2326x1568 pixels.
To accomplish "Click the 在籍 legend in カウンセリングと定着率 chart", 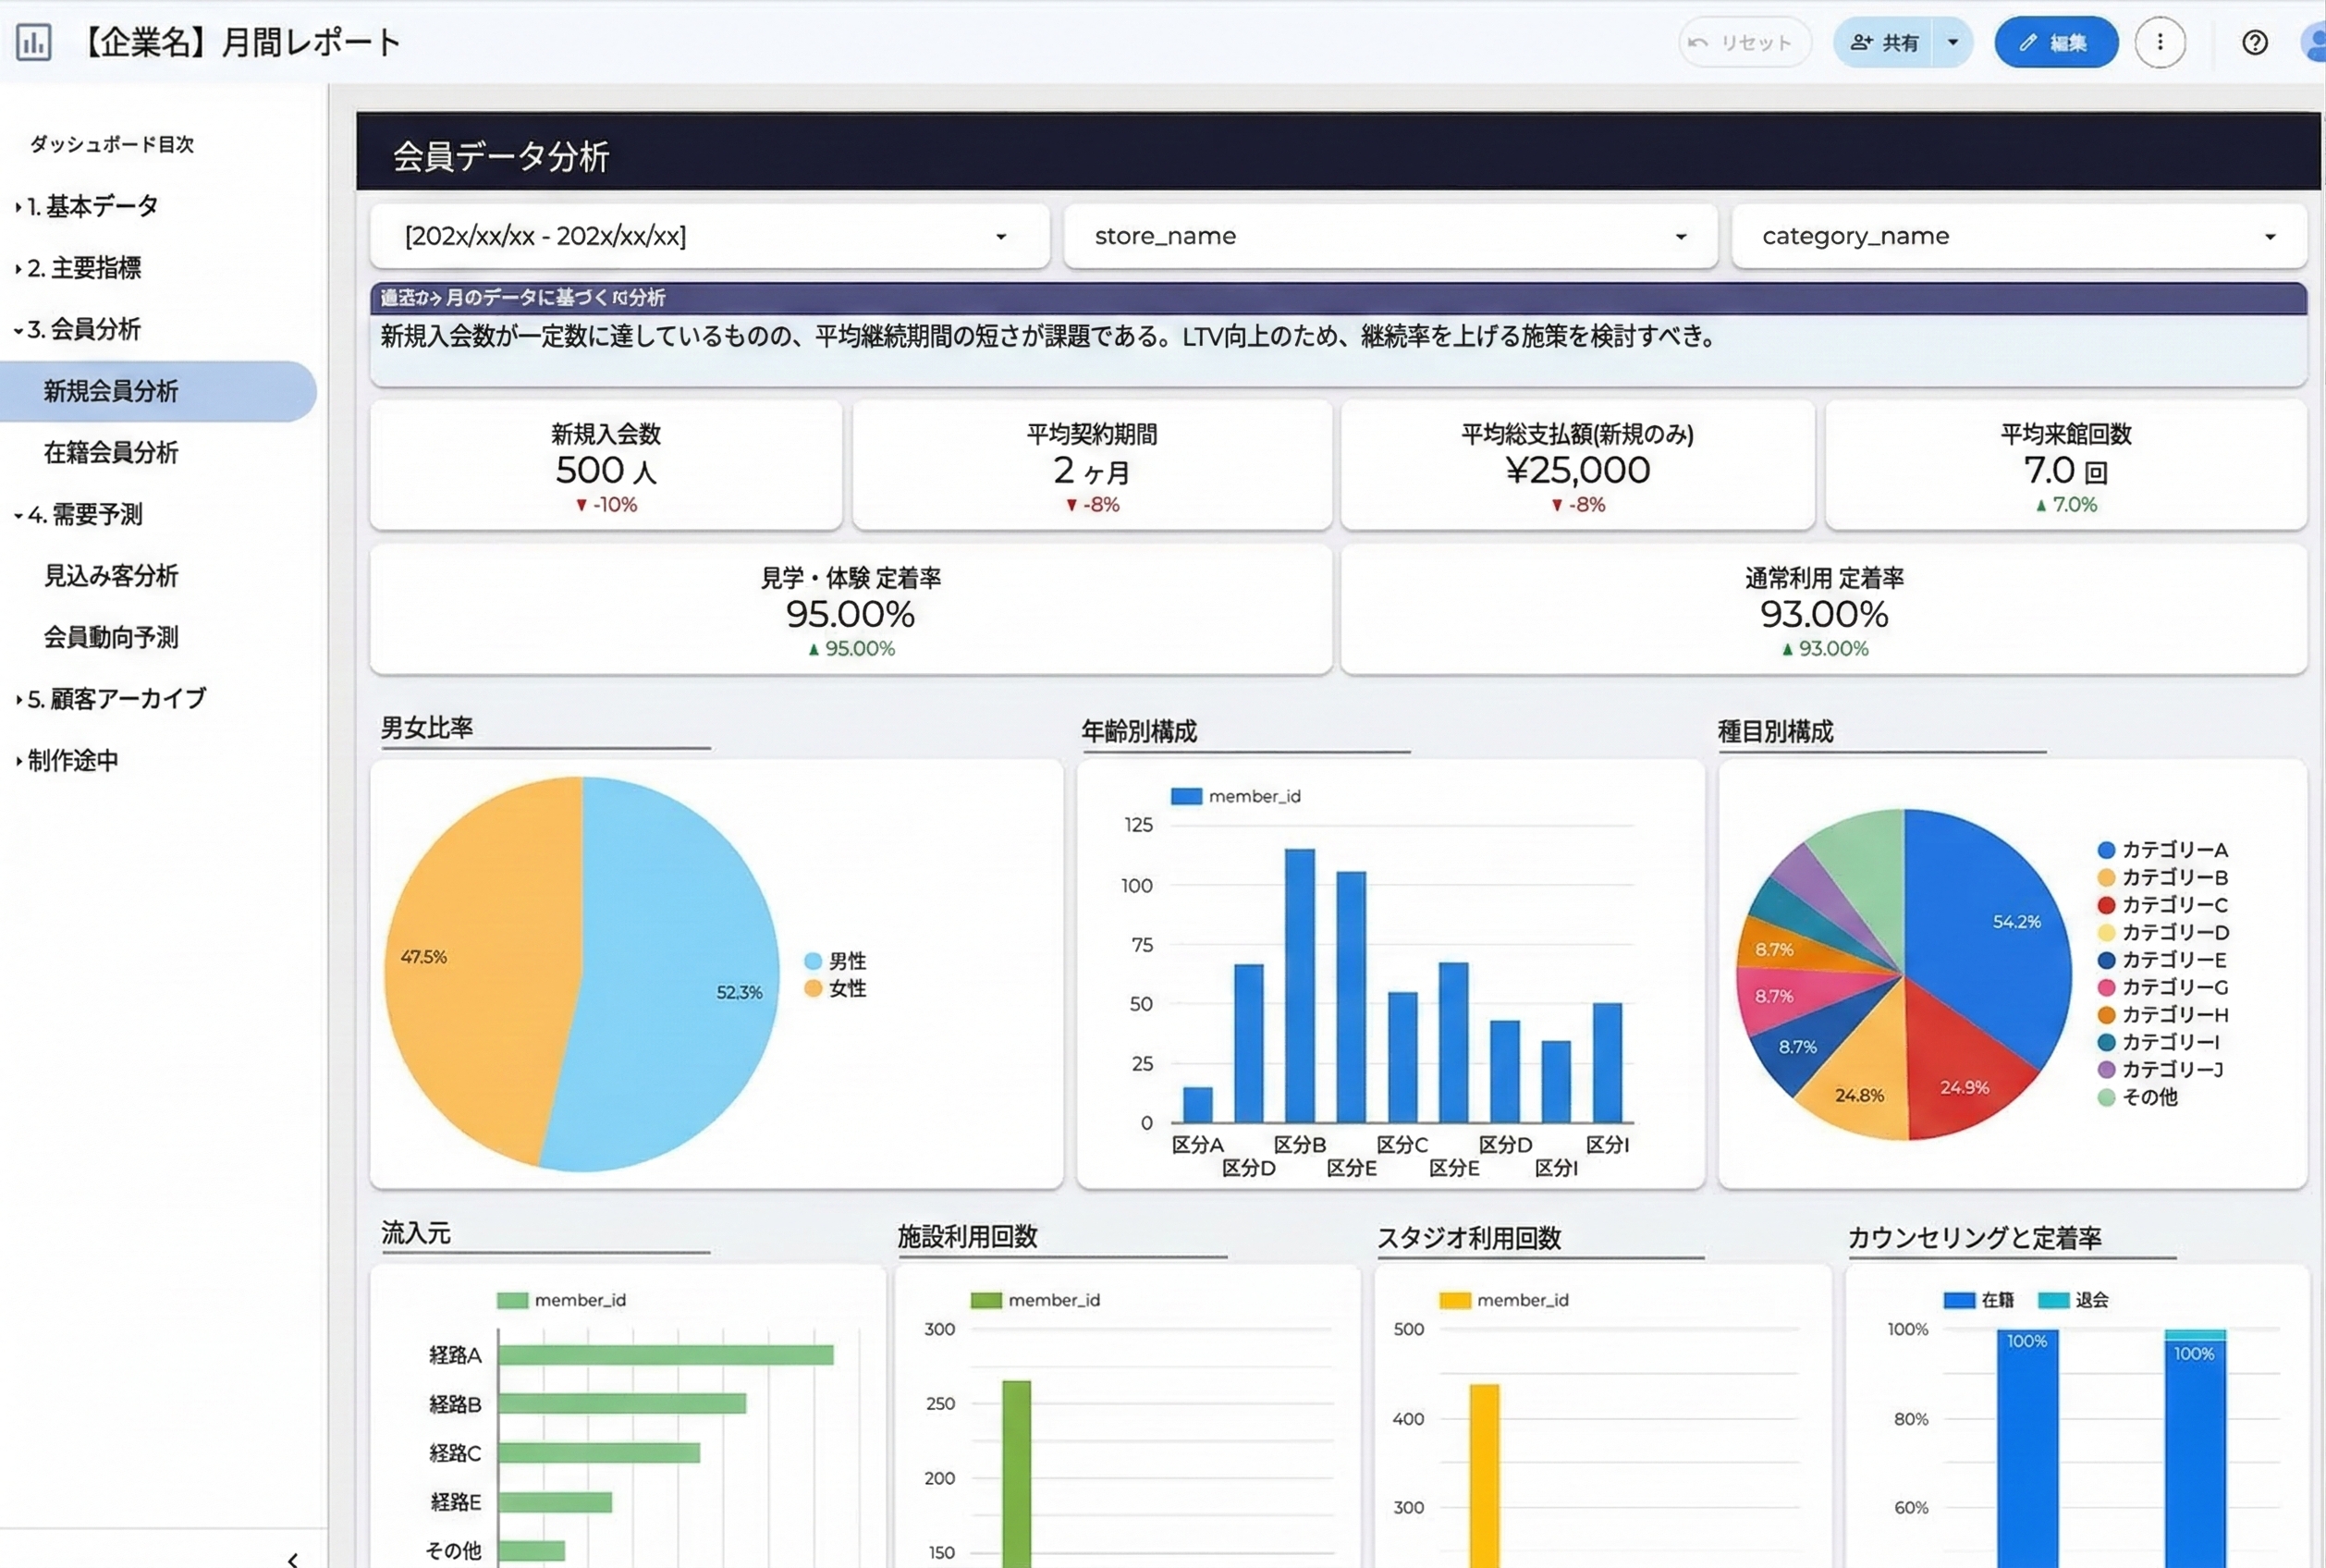I will point(1978,1300).
